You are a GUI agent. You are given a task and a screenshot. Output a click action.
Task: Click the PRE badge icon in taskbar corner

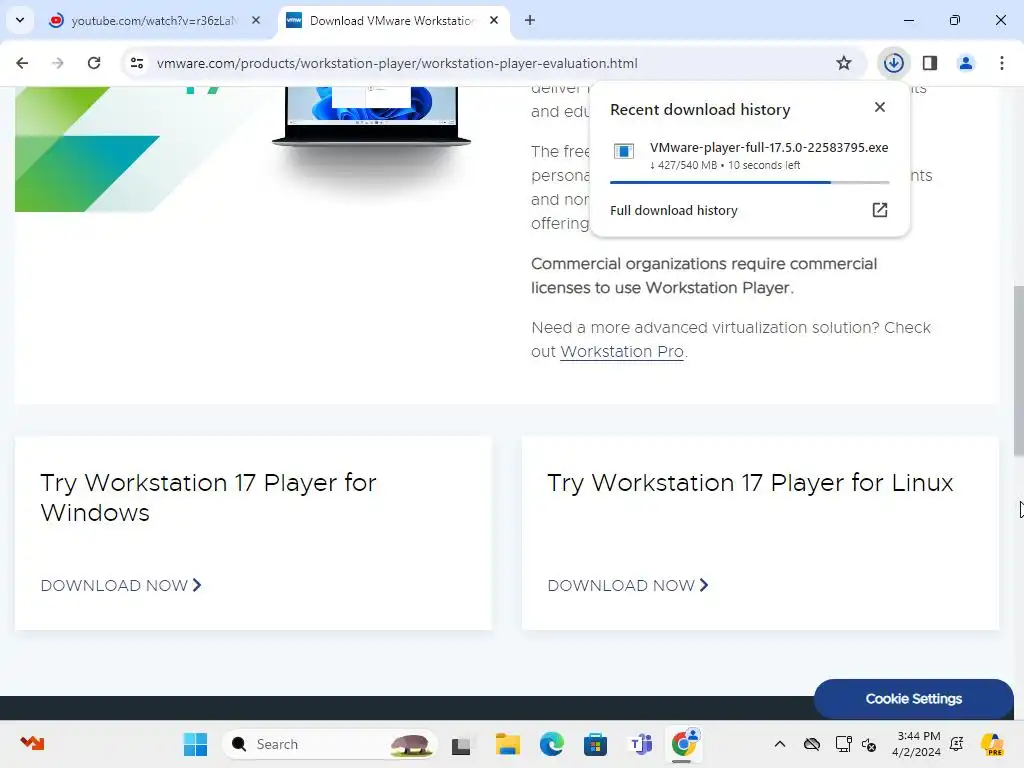click(992, 744)
